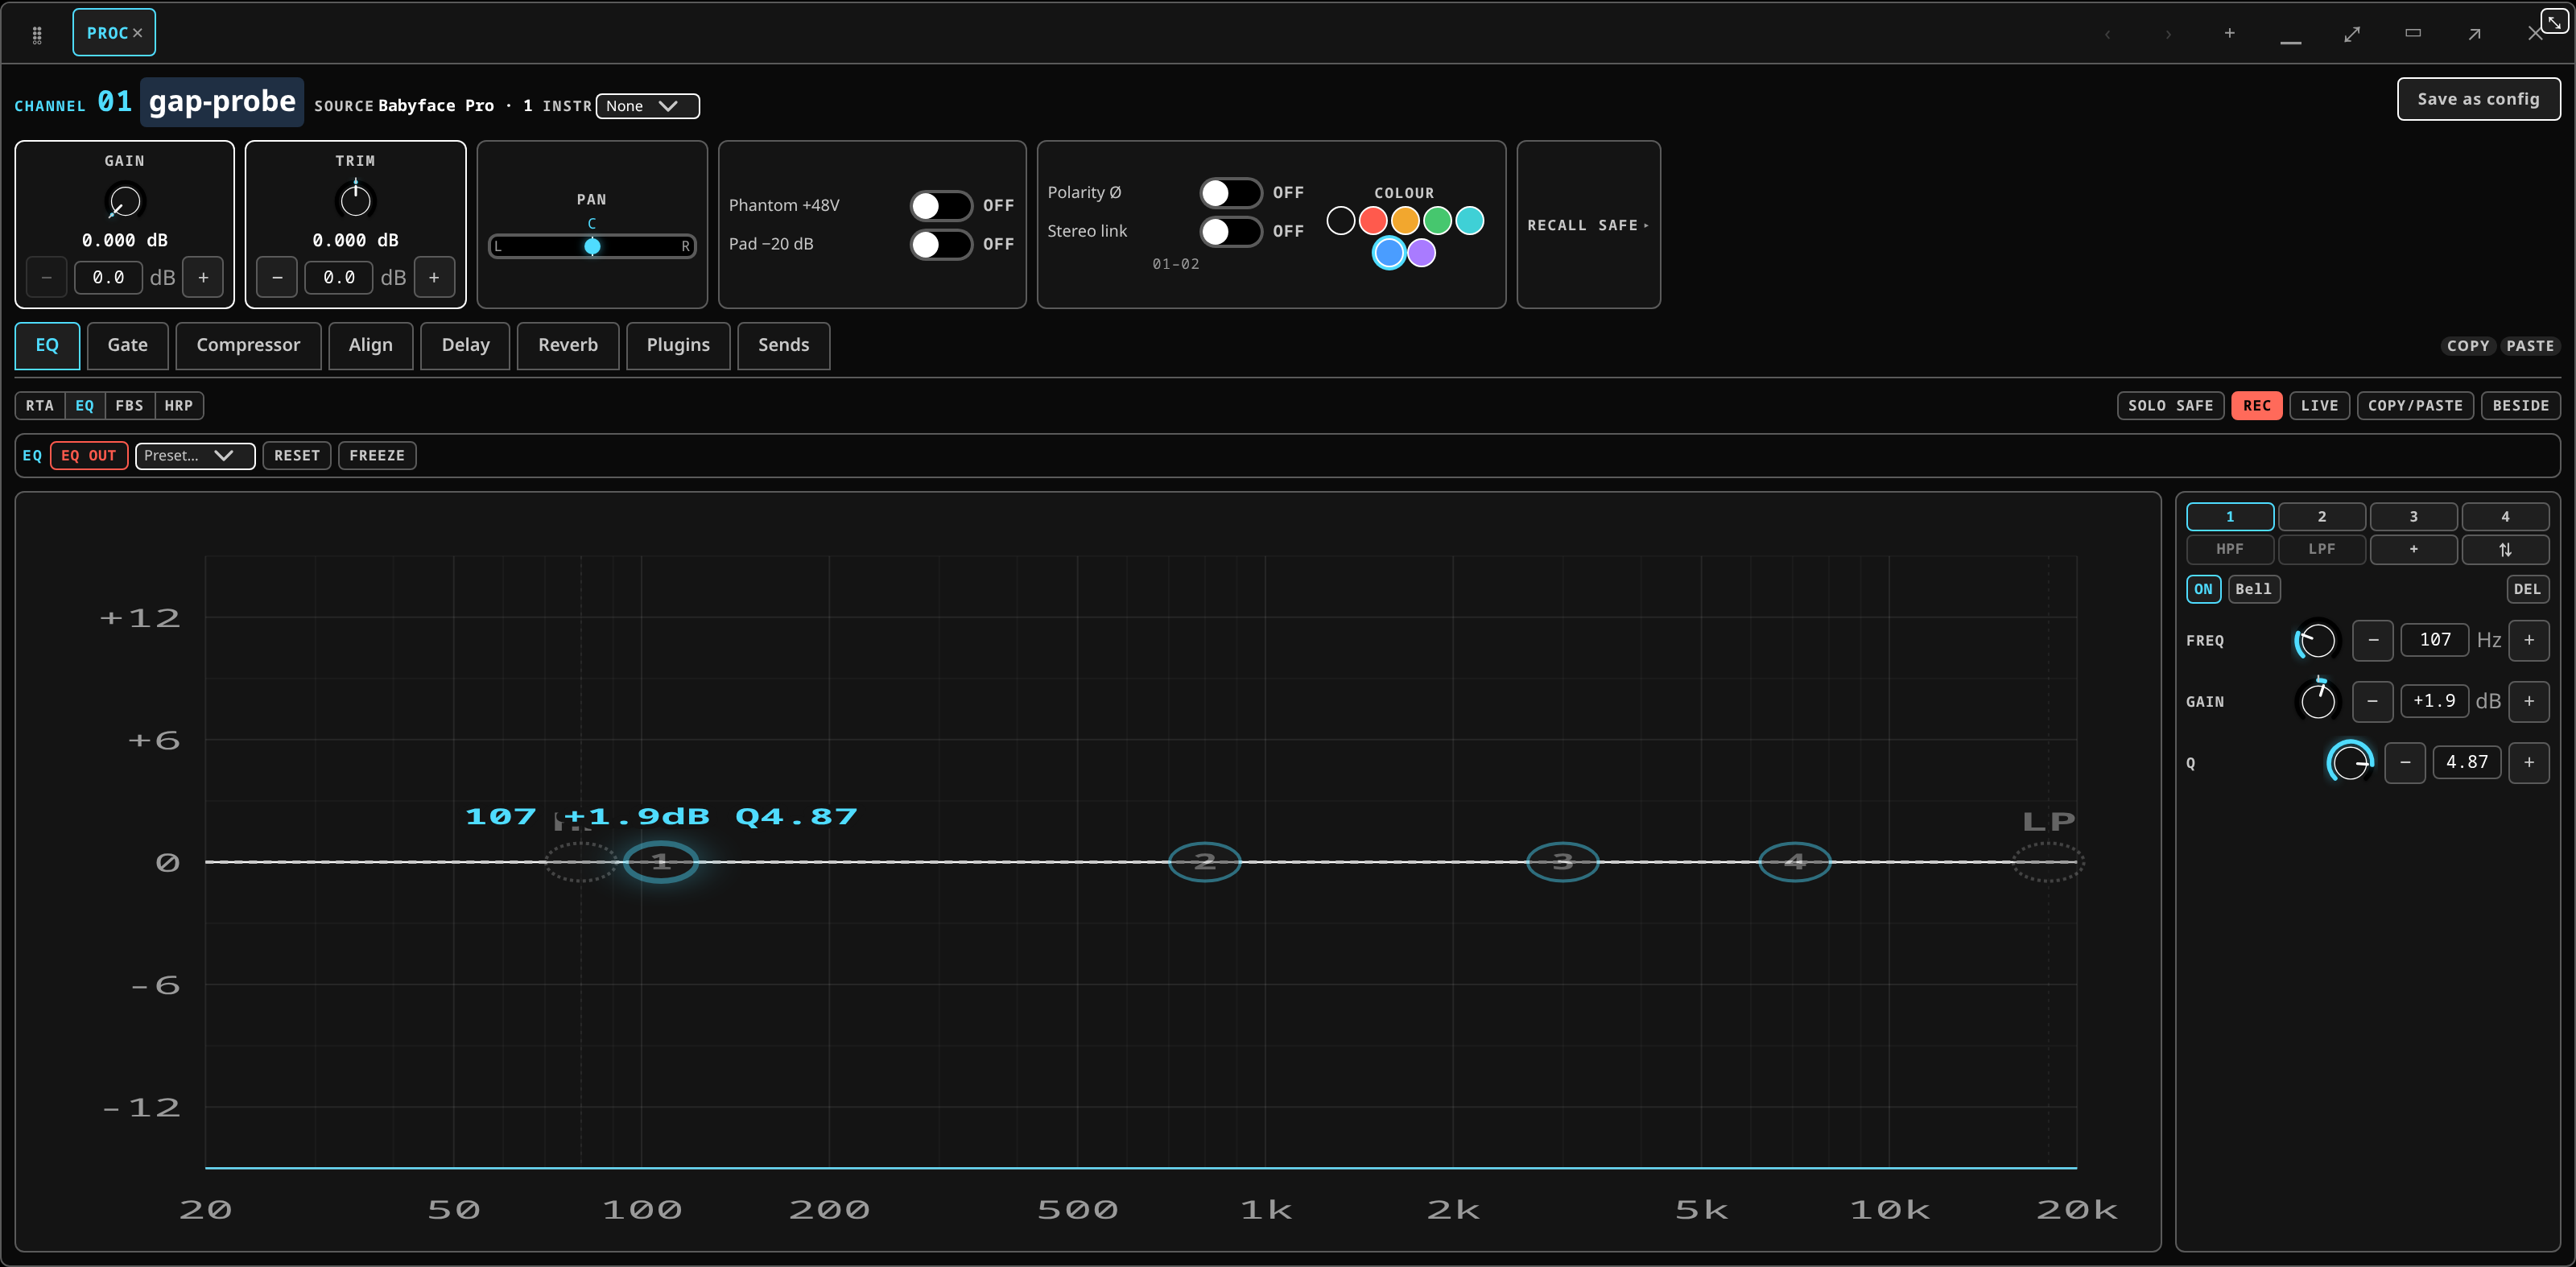Image resolution: width=2576 pixels, height=1267 pixels.
Task: Switch to the Compressor tab
Action: [248, 346]
